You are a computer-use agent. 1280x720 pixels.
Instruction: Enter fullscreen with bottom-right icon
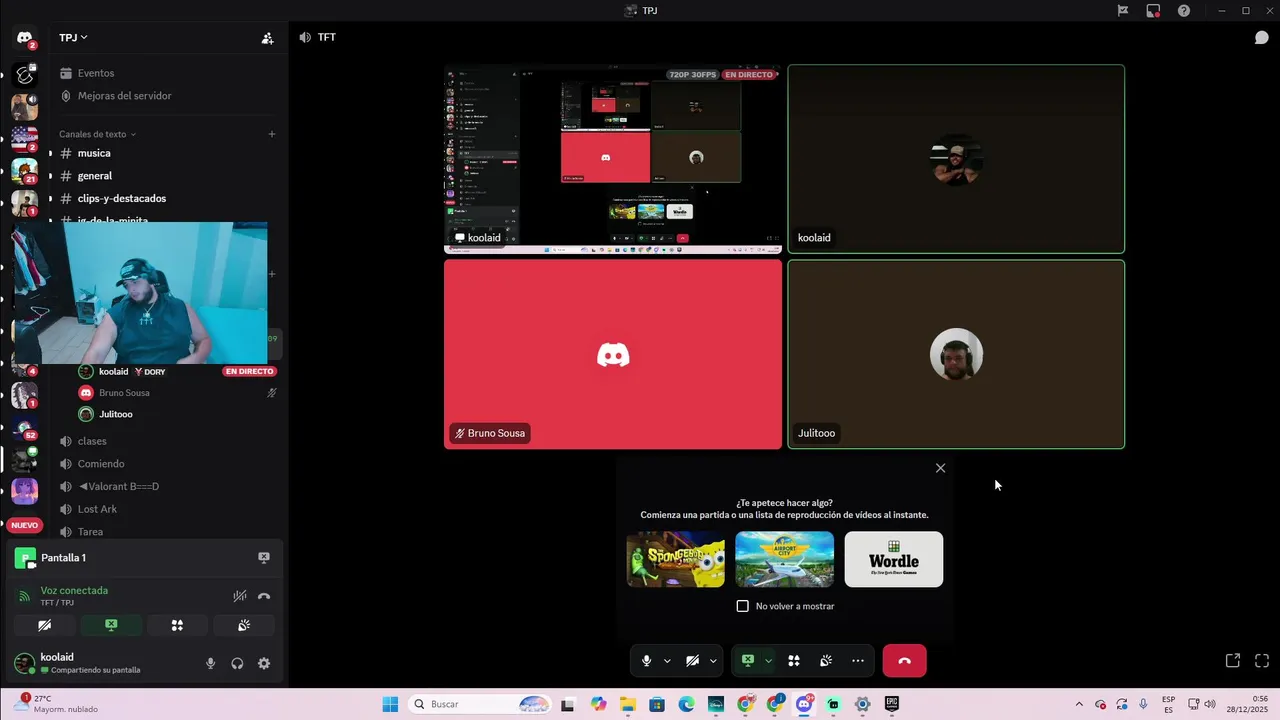pos(1262,661)
